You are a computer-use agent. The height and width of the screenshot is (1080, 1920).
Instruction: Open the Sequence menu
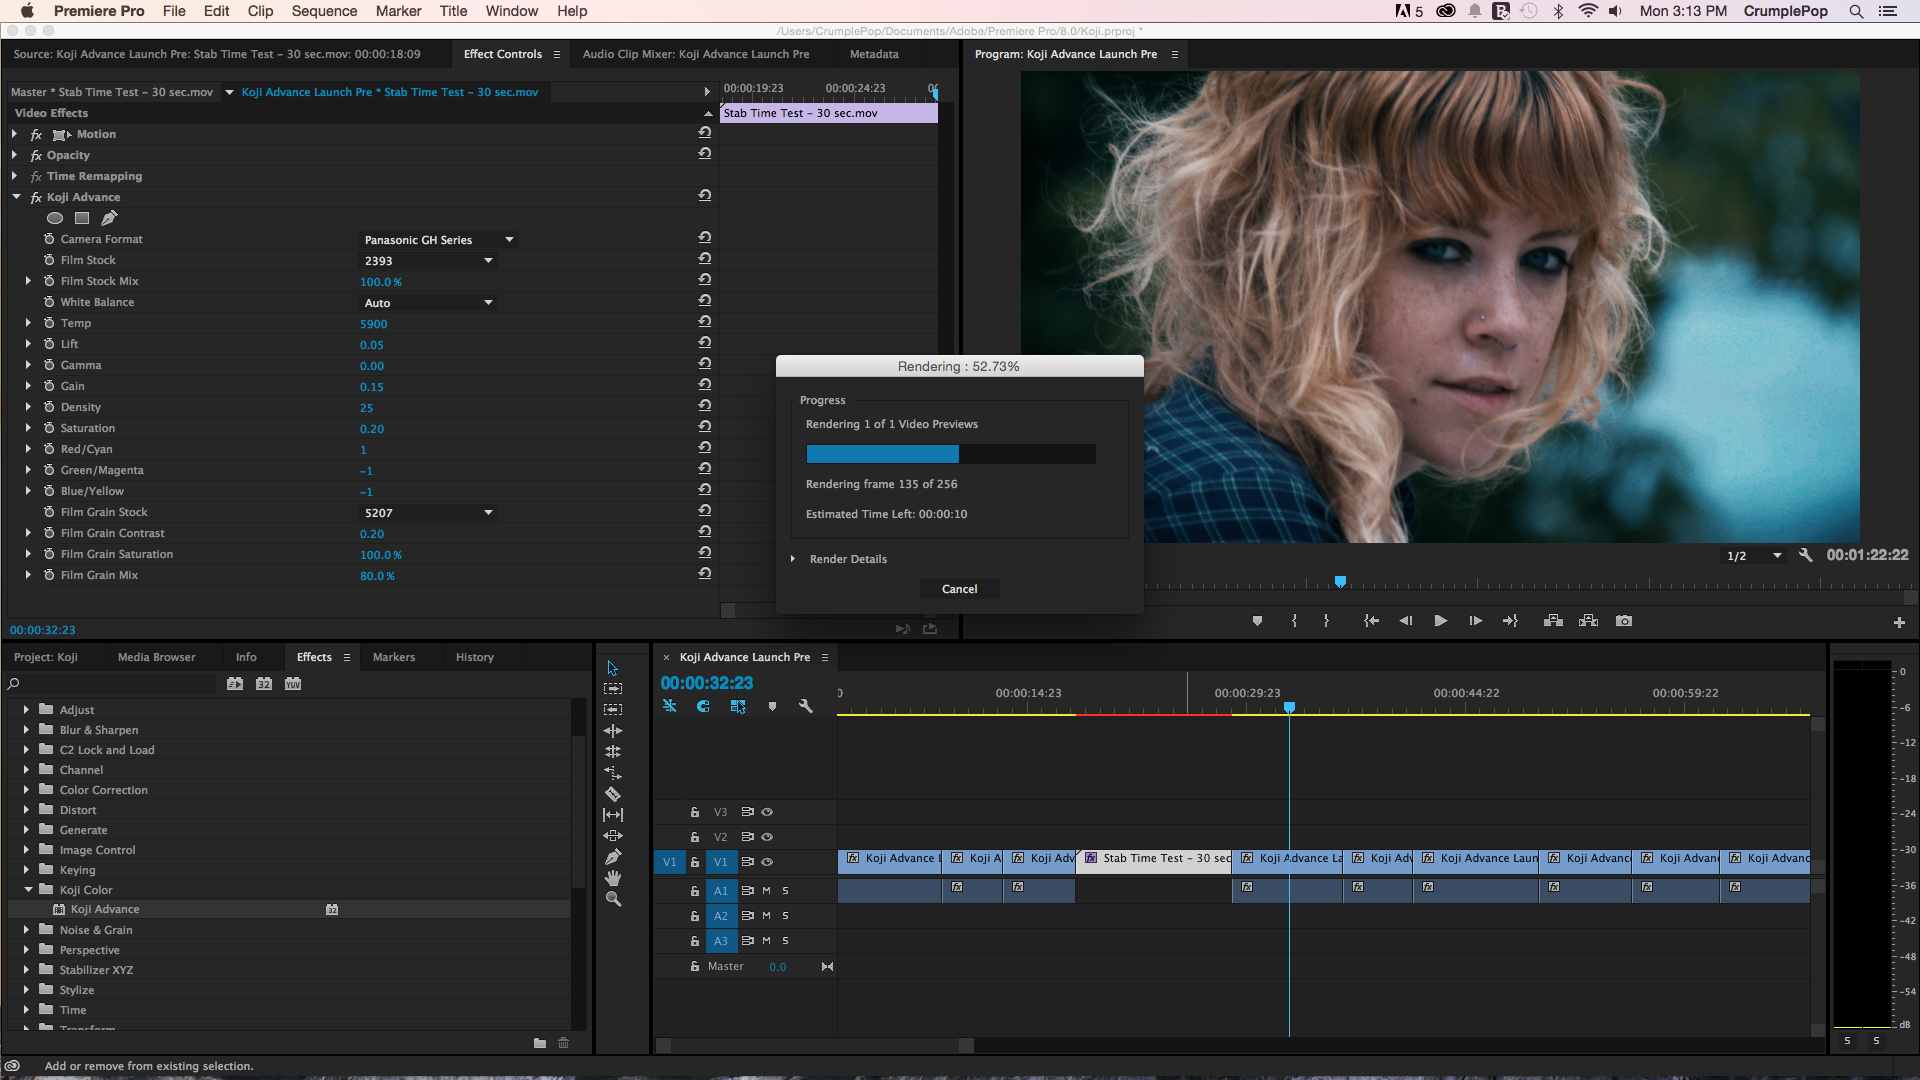click(x=324, y=11)
